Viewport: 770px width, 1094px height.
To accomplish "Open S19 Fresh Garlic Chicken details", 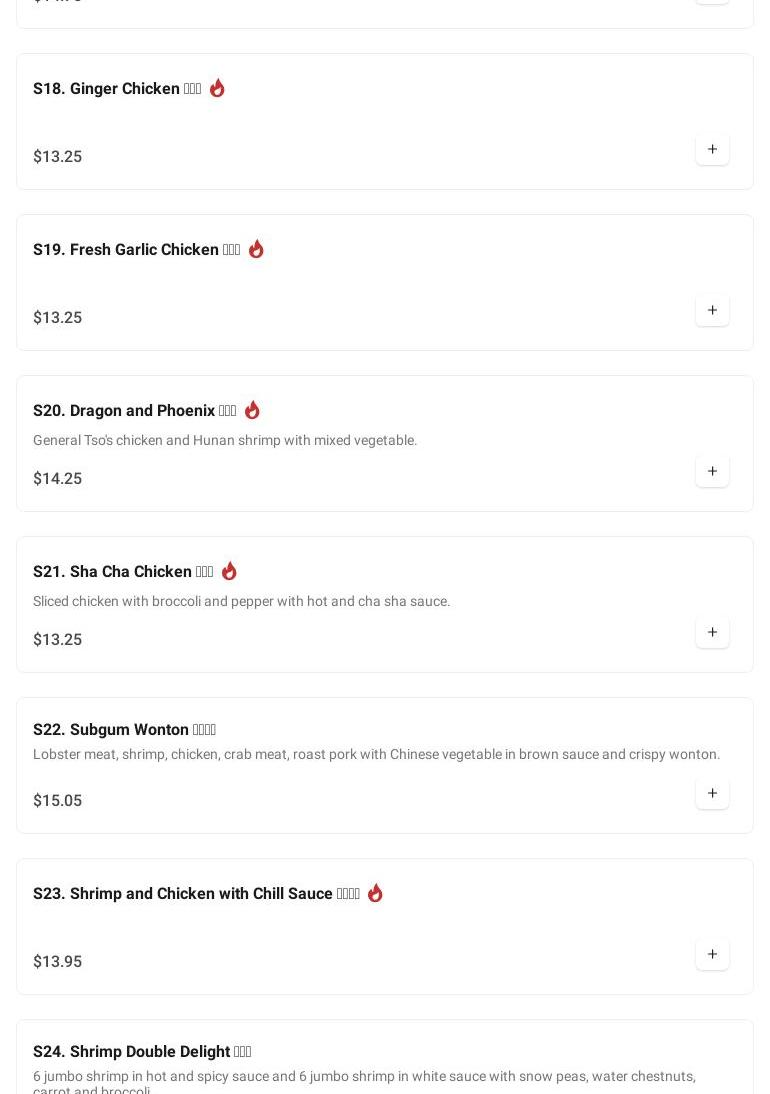I will (136, 250).
